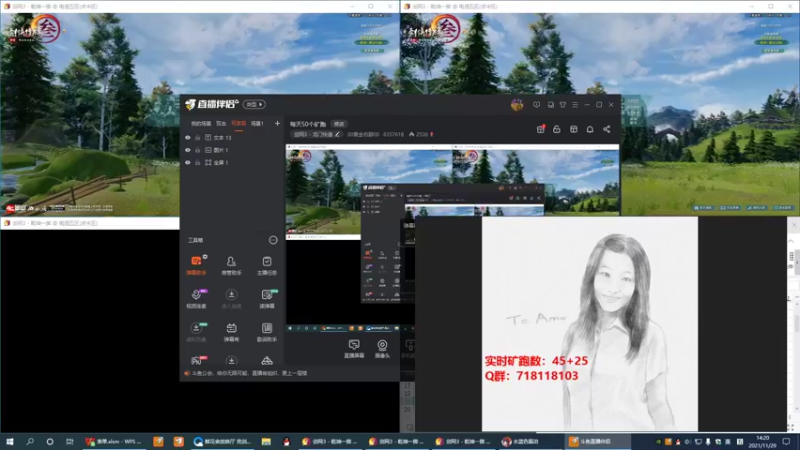Switch to 可改名 scene tab
This screenshot has width=800, height=450.
(239, 123)
